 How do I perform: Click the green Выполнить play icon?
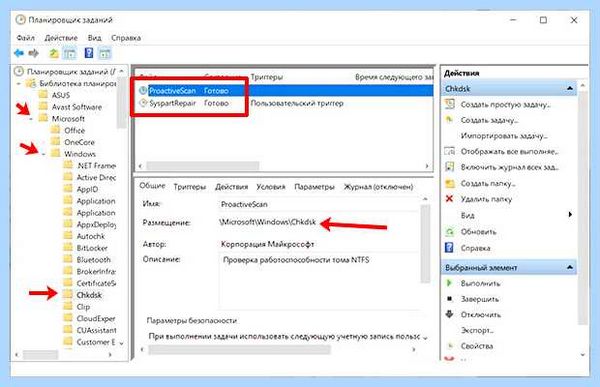(450, 283)
